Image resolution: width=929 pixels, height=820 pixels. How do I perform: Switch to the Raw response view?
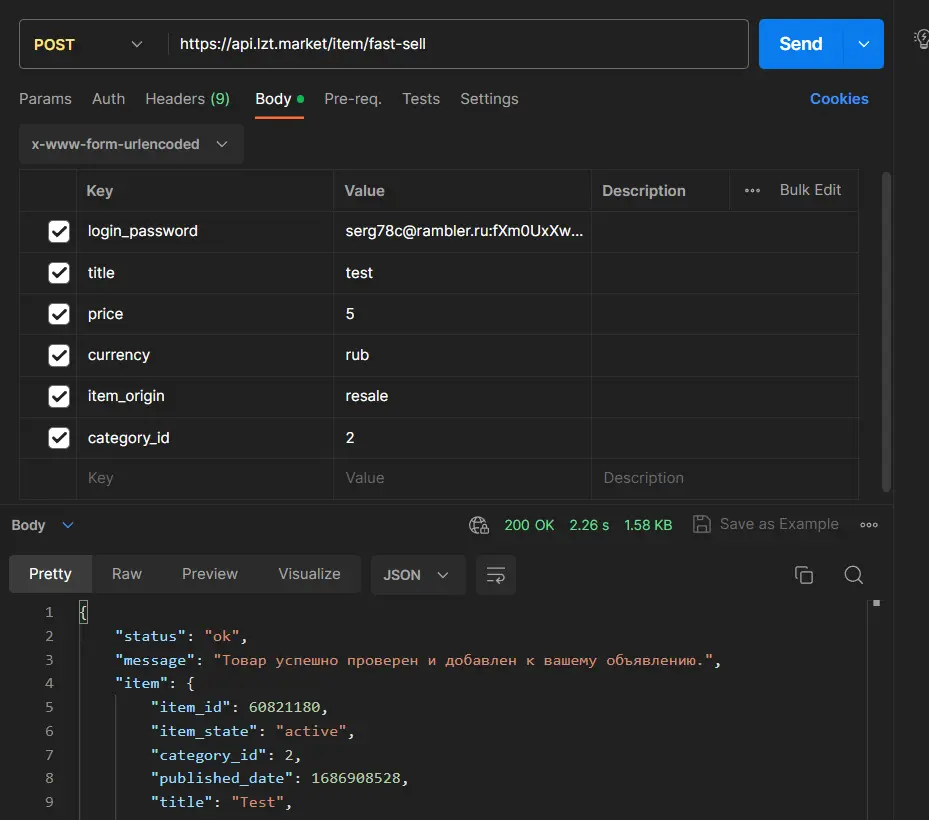point(127,574)
